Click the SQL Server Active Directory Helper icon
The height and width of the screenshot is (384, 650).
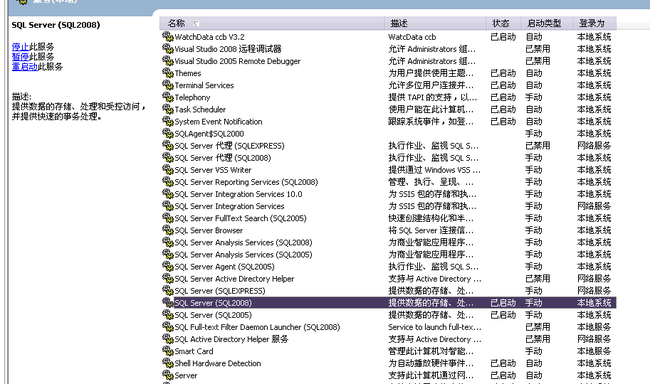167,278
